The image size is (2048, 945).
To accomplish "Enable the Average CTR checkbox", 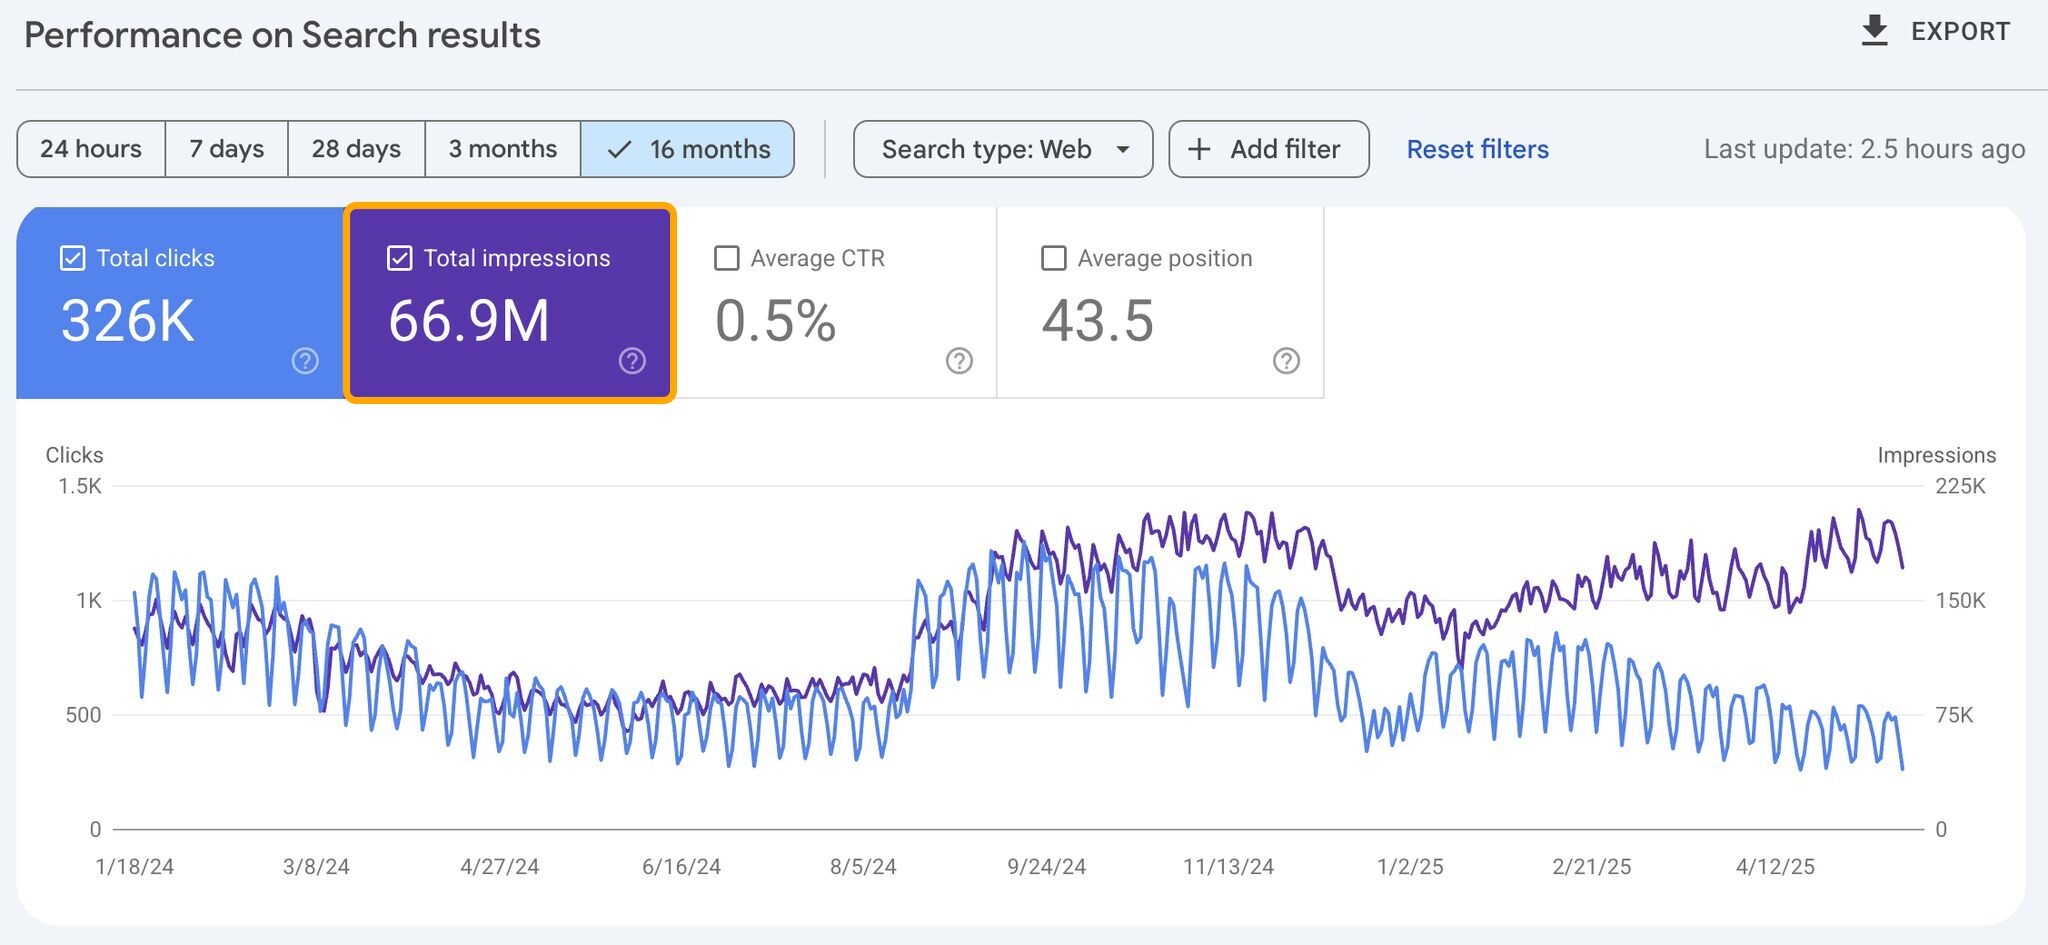I will 726,258.
